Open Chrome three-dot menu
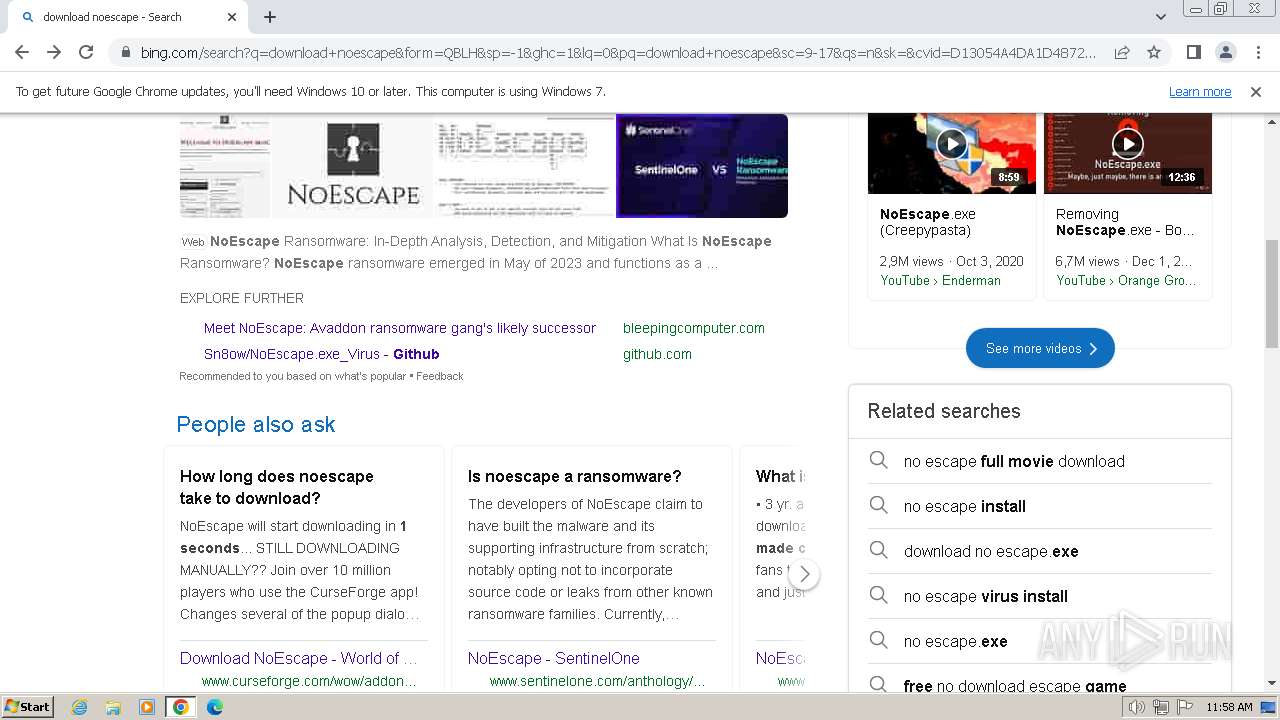 1258,52
